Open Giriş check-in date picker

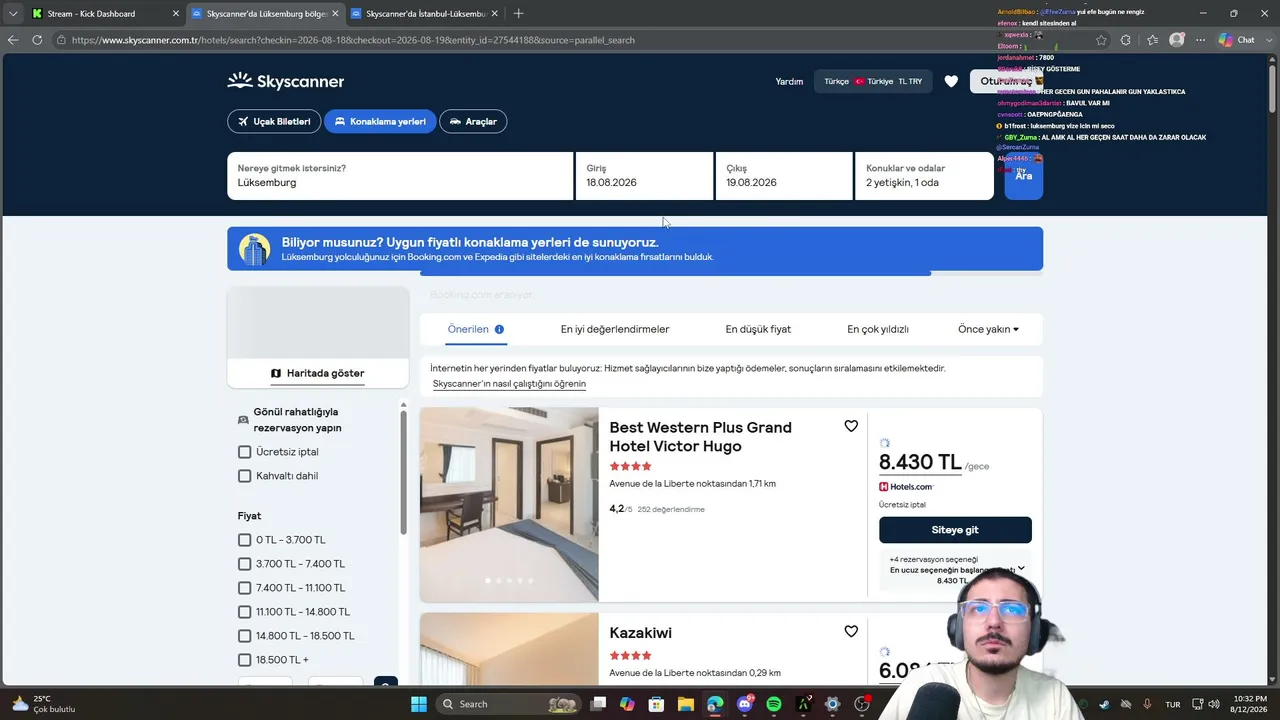tap(644, 176)
